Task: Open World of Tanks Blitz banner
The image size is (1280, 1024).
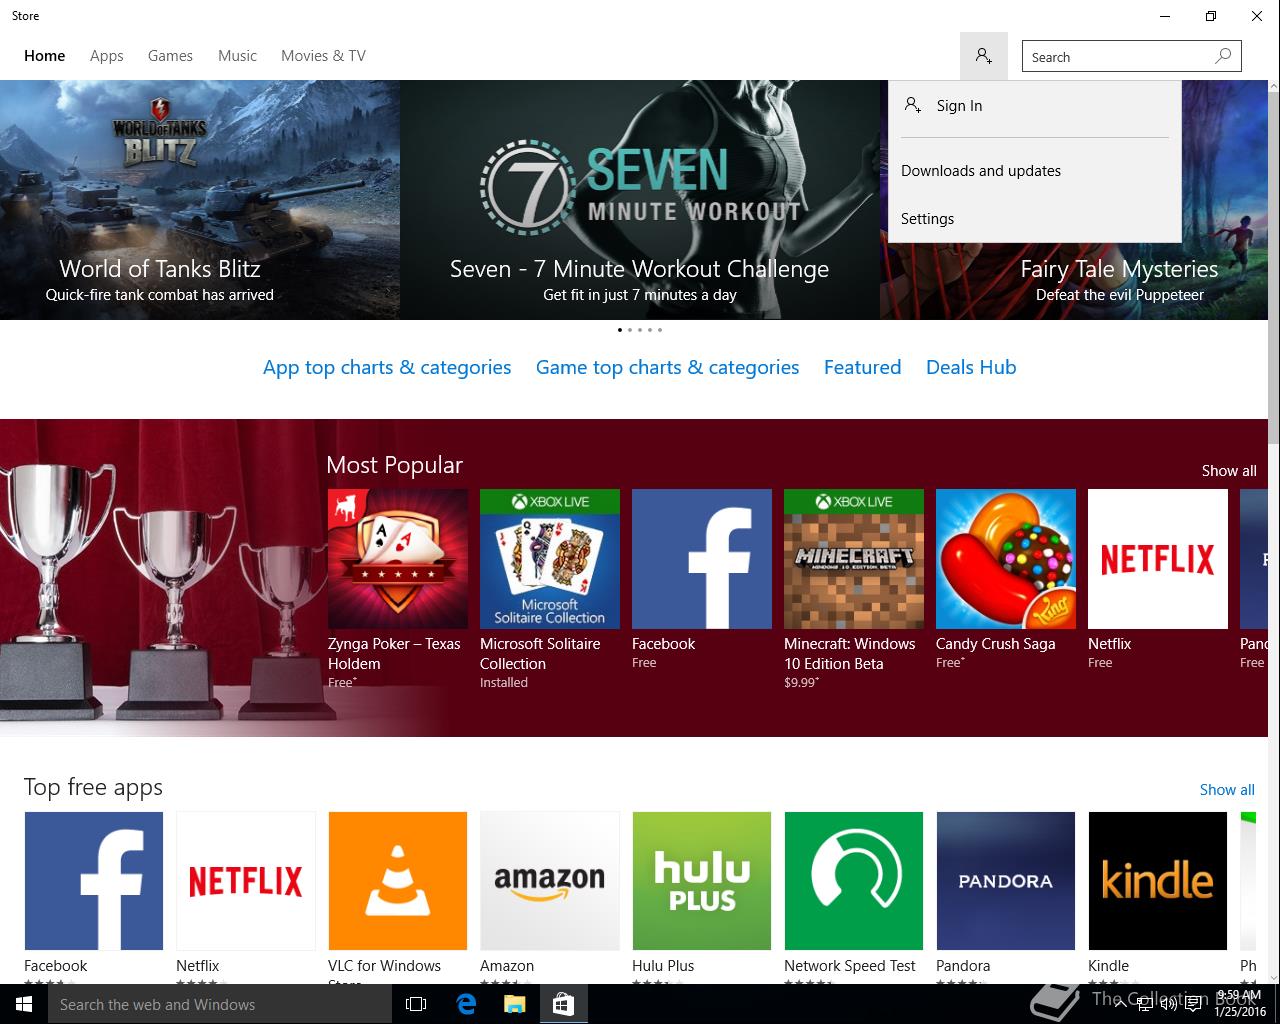Action: 200,200
